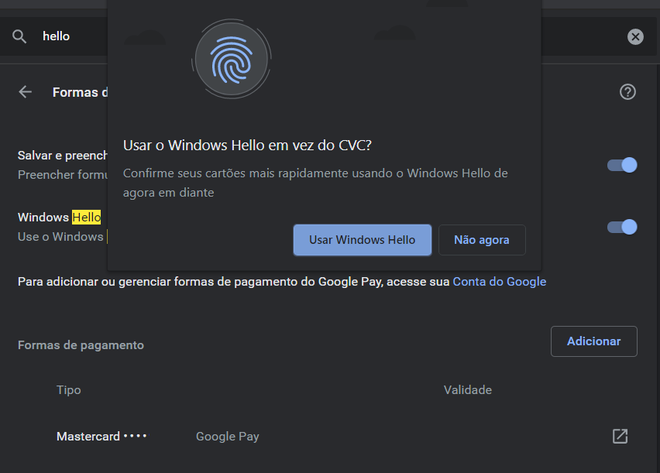Open the help question mark icon

(628, 92)
